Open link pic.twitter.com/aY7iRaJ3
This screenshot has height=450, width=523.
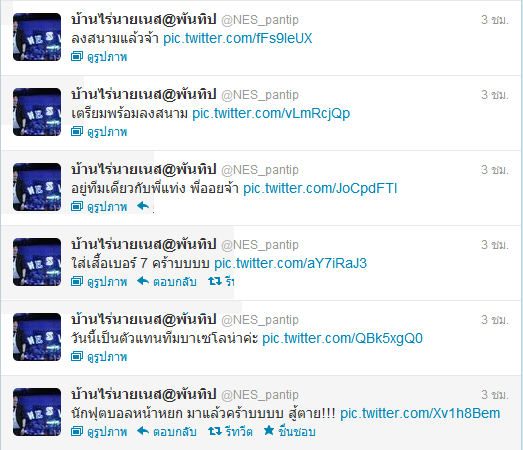click(x=291, y=264)
